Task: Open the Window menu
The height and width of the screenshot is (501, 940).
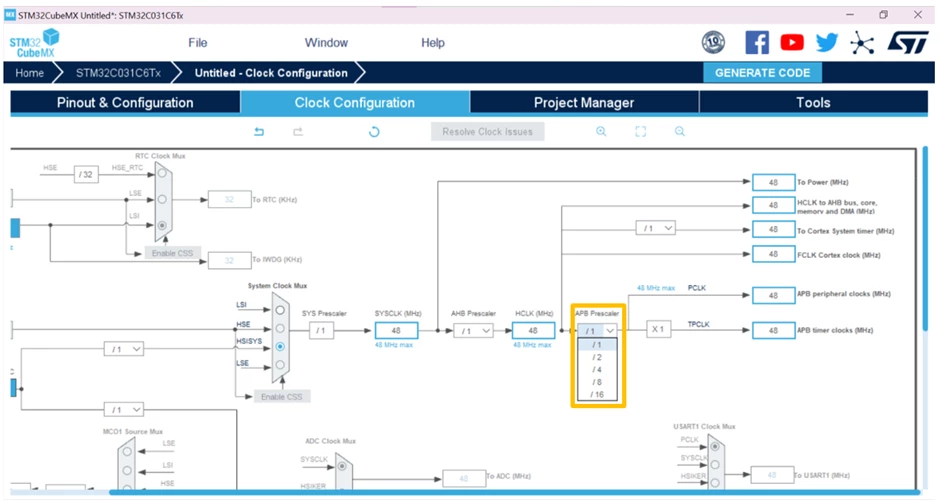Action: pyautogui.click(x=326, y=43)
